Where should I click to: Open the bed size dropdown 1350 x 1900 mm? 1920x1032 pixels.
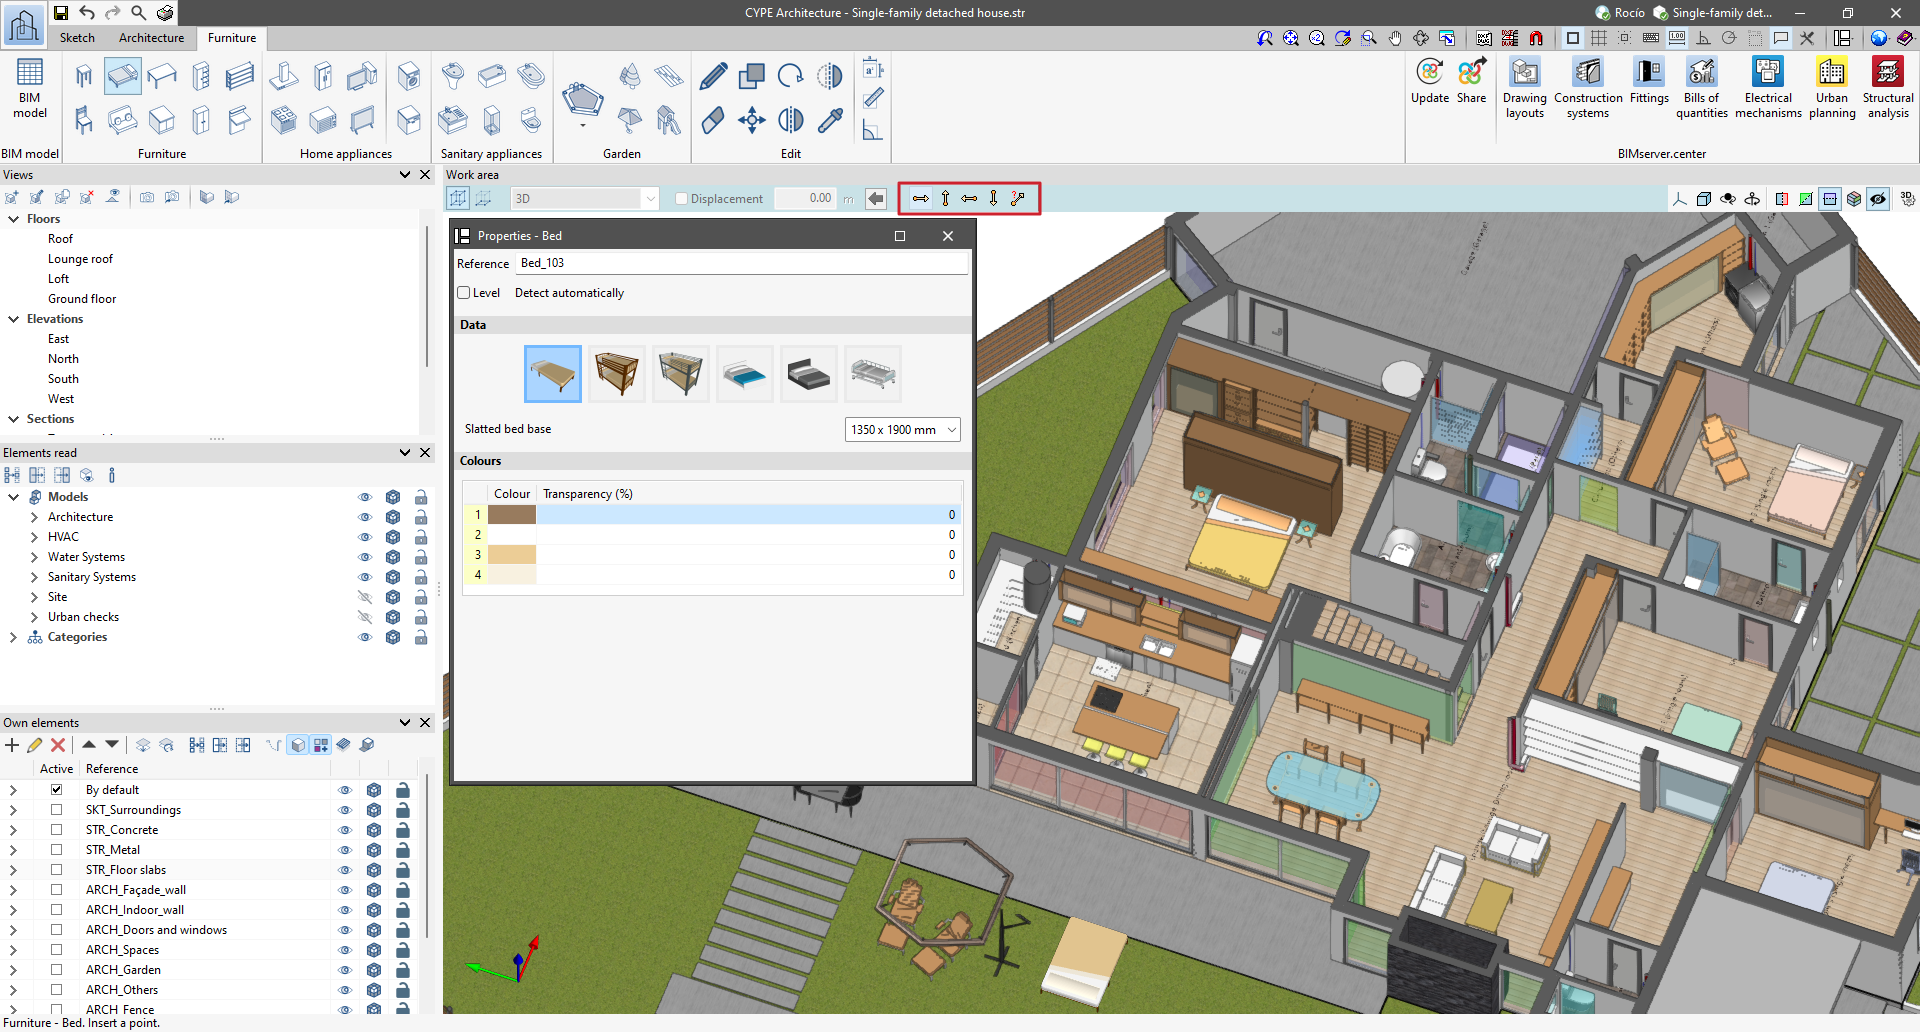tap(902, 430)
